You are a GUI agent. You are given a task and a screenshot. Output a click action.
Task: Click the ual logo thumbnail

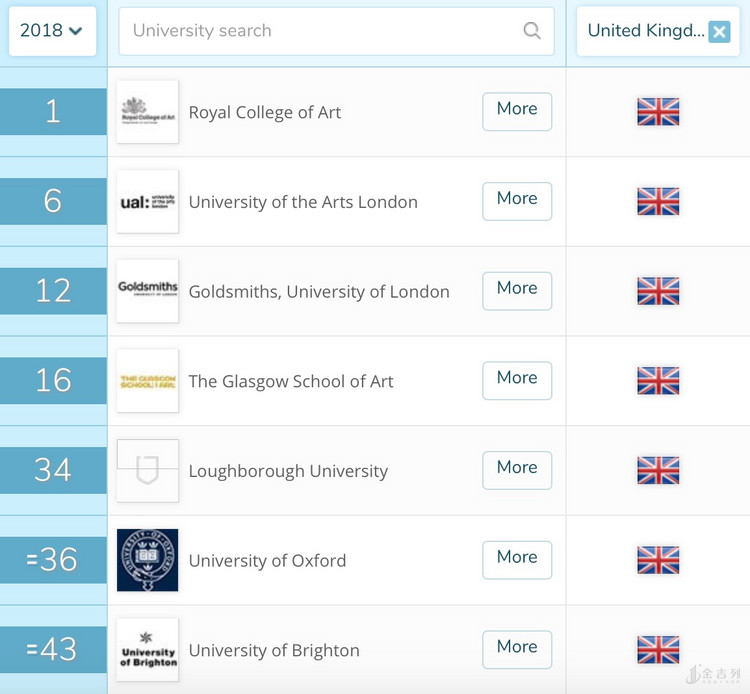point(147,201)
